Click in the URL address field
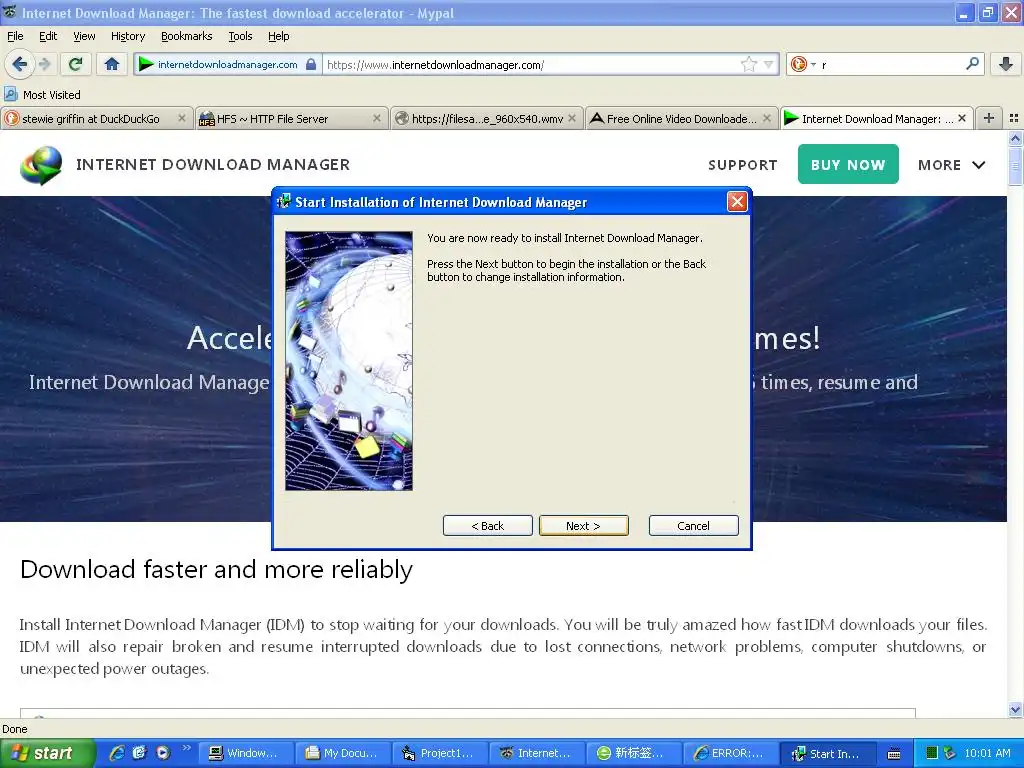 click(530, 65)
